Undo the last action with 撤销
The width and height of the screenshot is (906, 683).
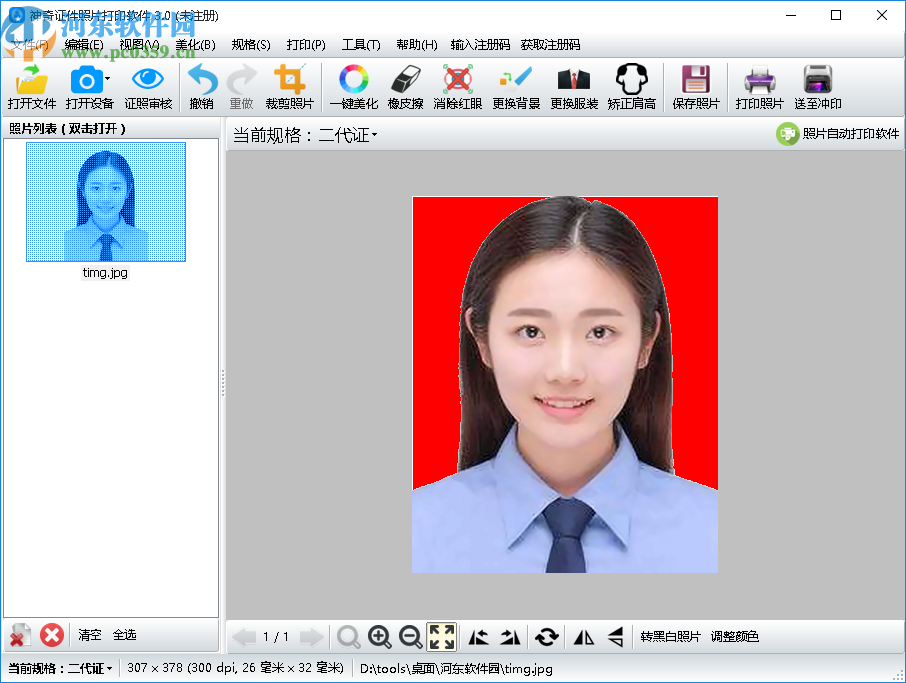pos(202,87)
